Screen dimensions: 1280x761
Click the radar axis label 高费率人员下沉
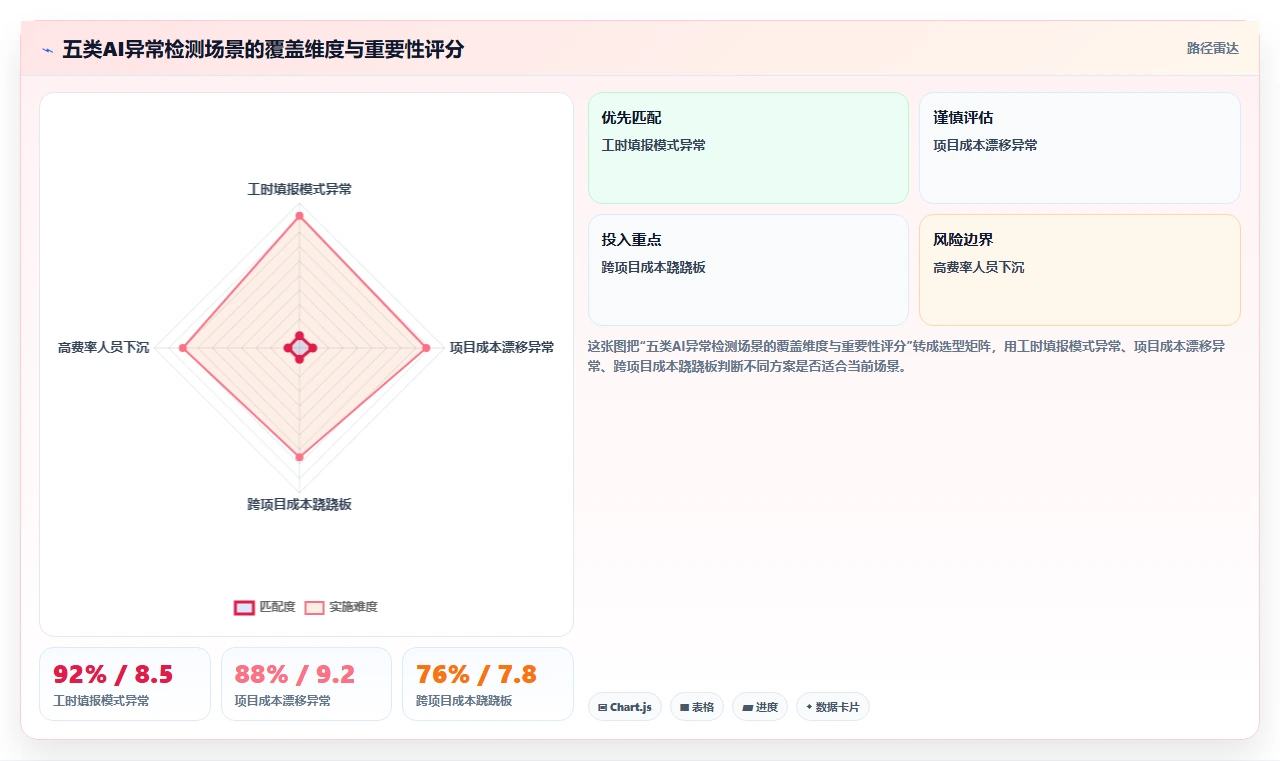click(103, 347)
